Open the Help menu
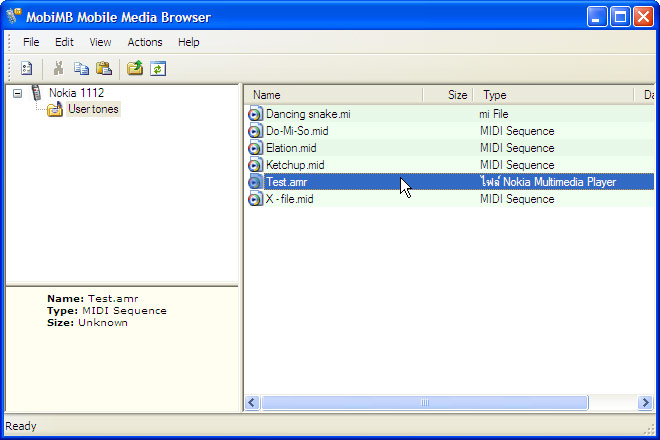Screen dimensions: 660x440 pyautogui.click(x=189, y=42)
